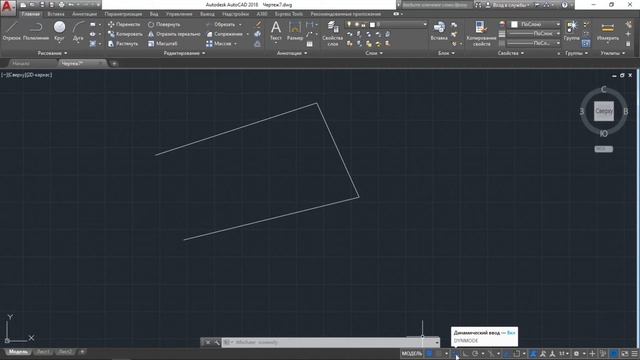
Task: Switch to the Параметризация ribbon tab
Action: point(123,14)
